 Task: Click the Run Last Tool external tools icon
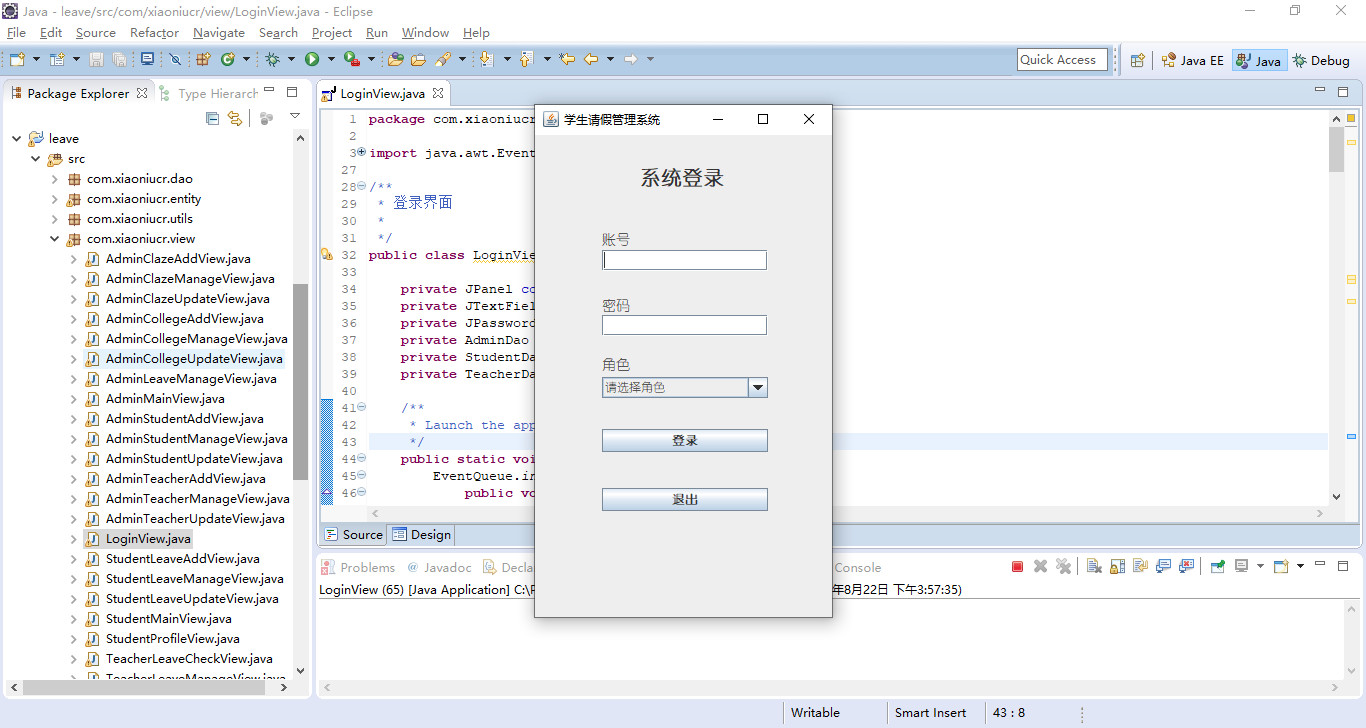coord(352,59)
